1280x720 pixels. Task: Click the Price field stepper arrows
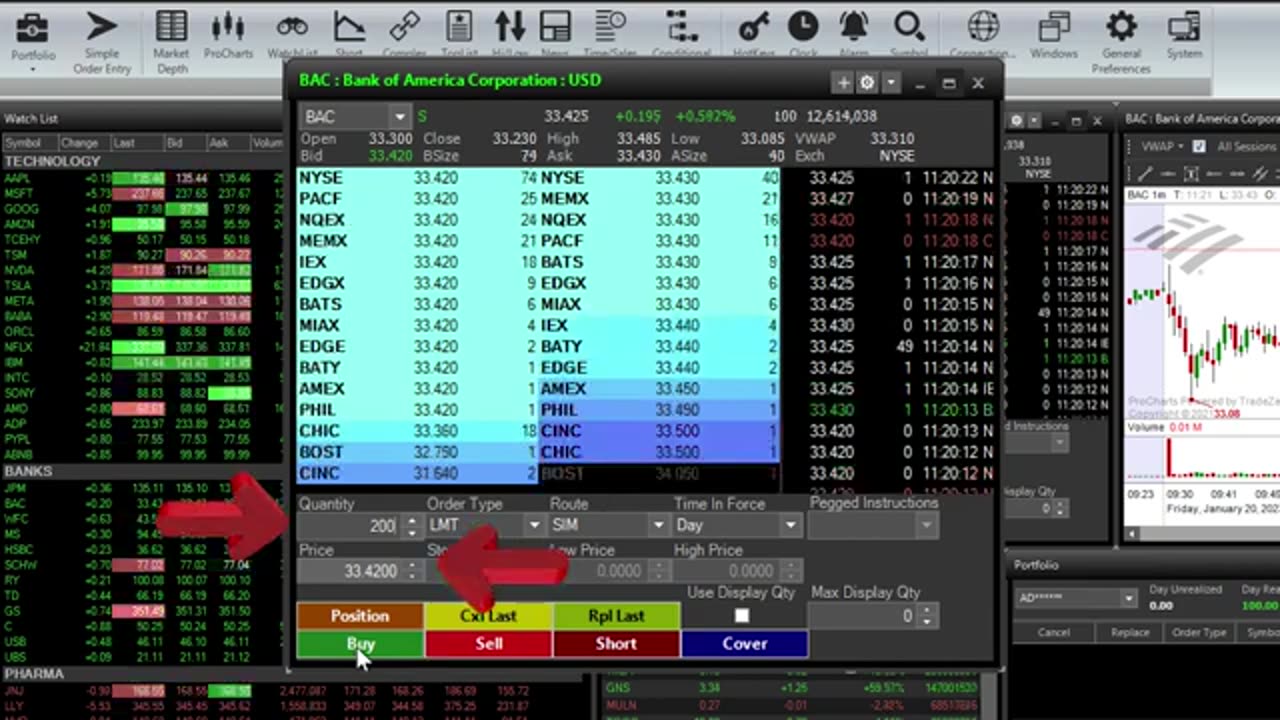click(x=411, y=571)
